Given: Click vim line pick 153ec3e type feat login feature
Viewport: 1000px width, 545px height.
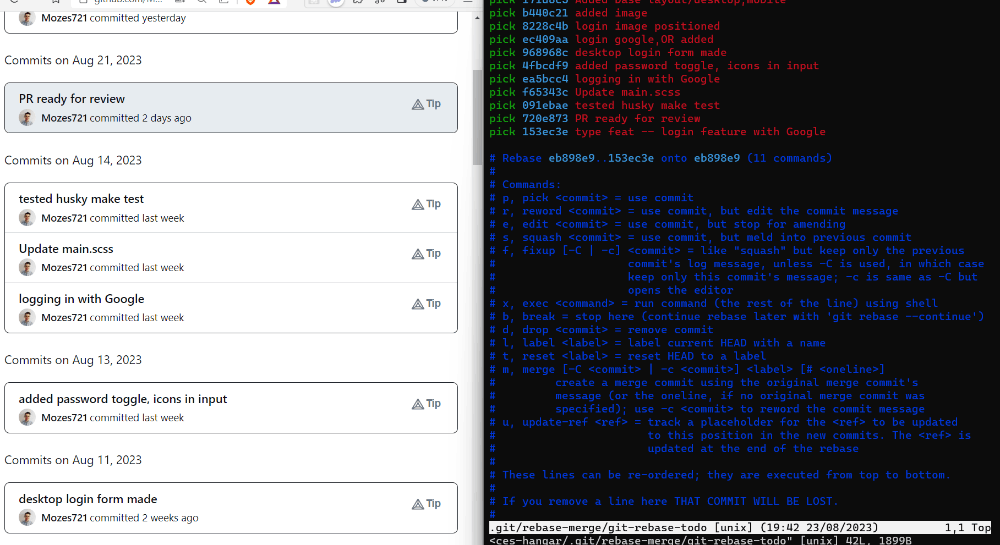Looking at the screenshot, I should point(658,132).
